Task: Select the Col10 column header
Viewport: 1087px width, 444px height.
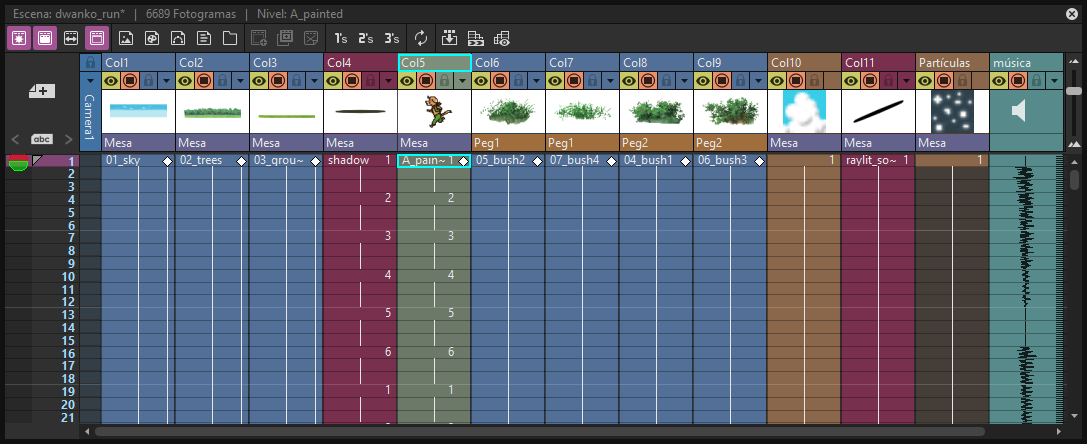Action: 804,63
